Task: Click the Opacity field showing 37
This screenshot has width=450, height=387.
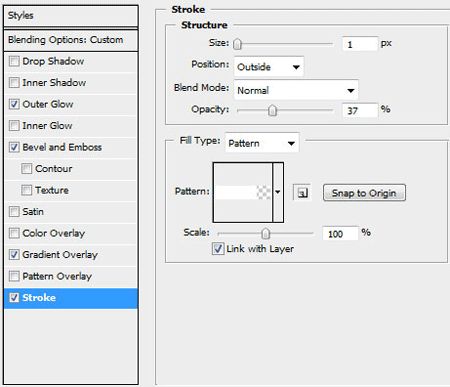Action: click(x=360, y=110)
